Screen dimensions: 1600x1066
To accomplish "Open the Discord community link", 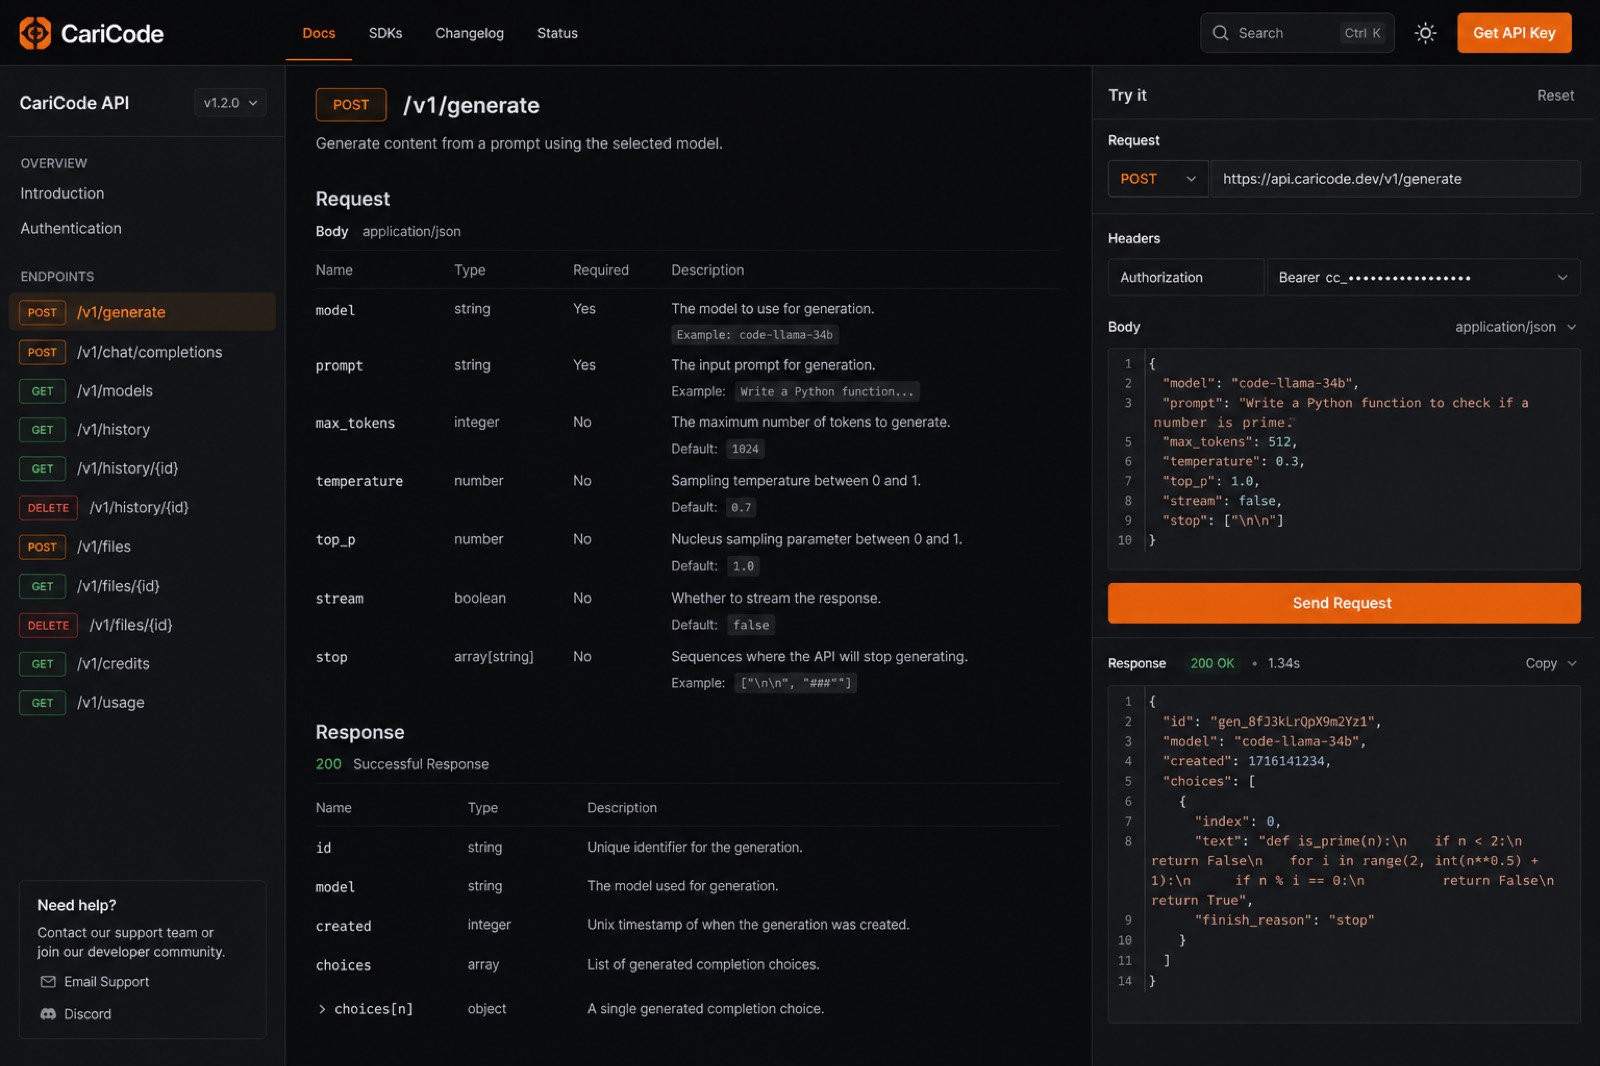I will click(x=76, y=1014).
